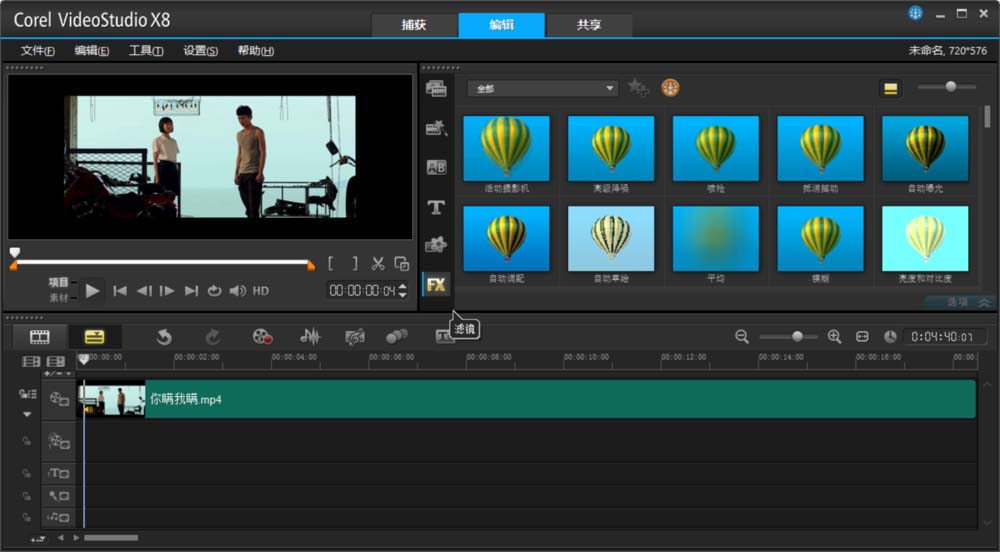This screenshot has width=1000, height=552.
Task: Open the Transition library (AB icon)
Action: tap(436, 168)
